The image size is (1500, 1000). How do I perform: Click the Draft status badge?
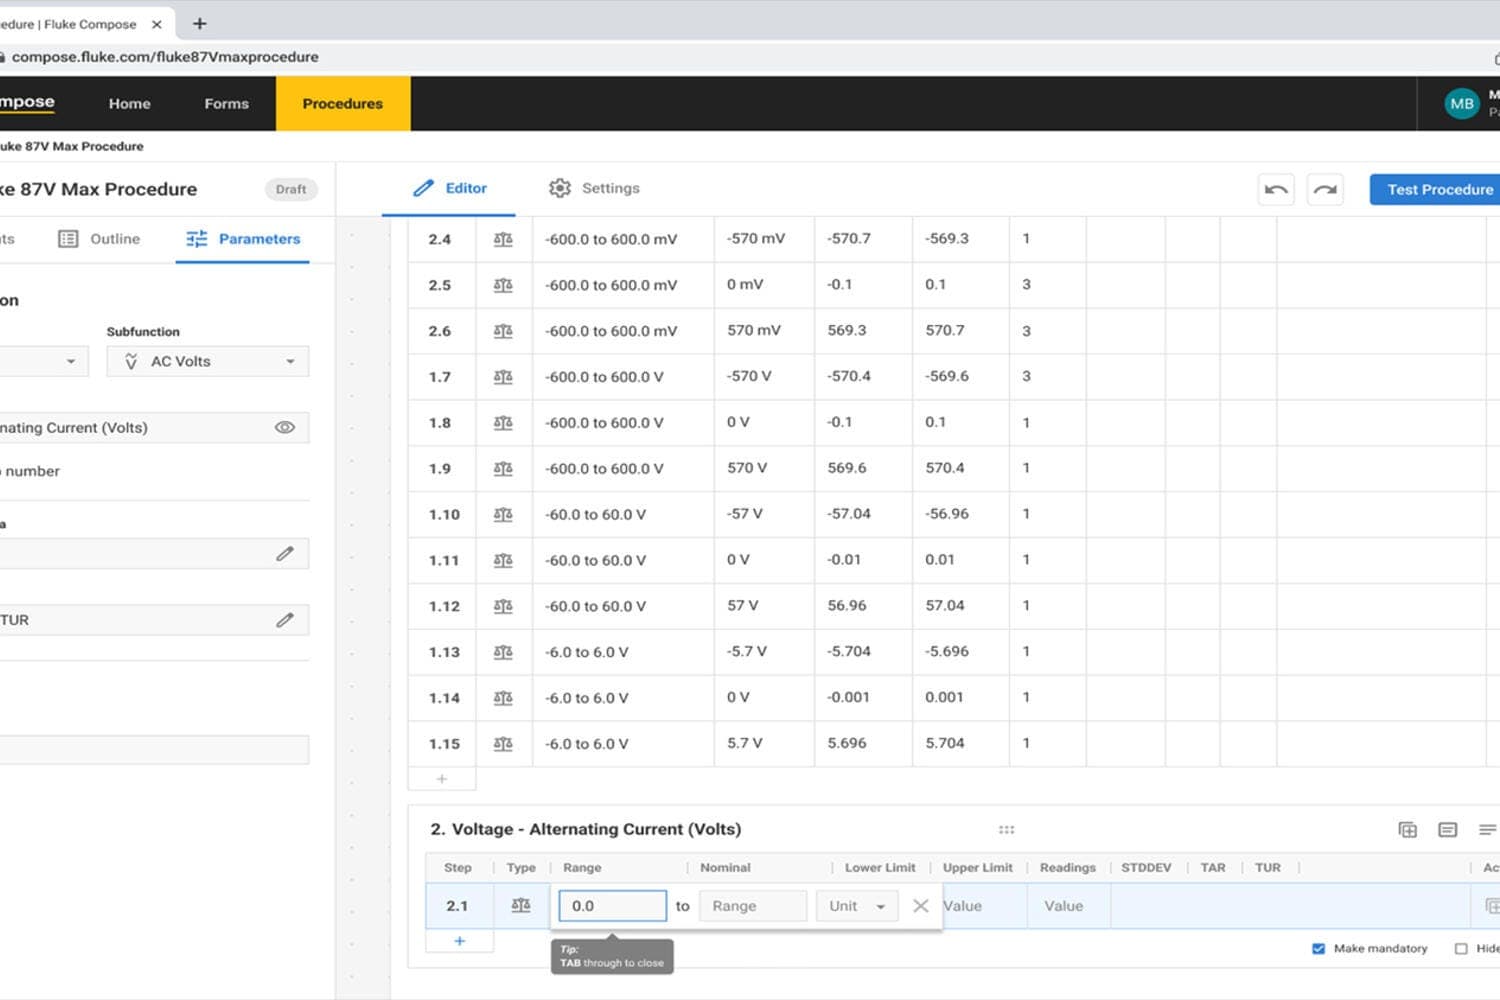coord(291,189)
